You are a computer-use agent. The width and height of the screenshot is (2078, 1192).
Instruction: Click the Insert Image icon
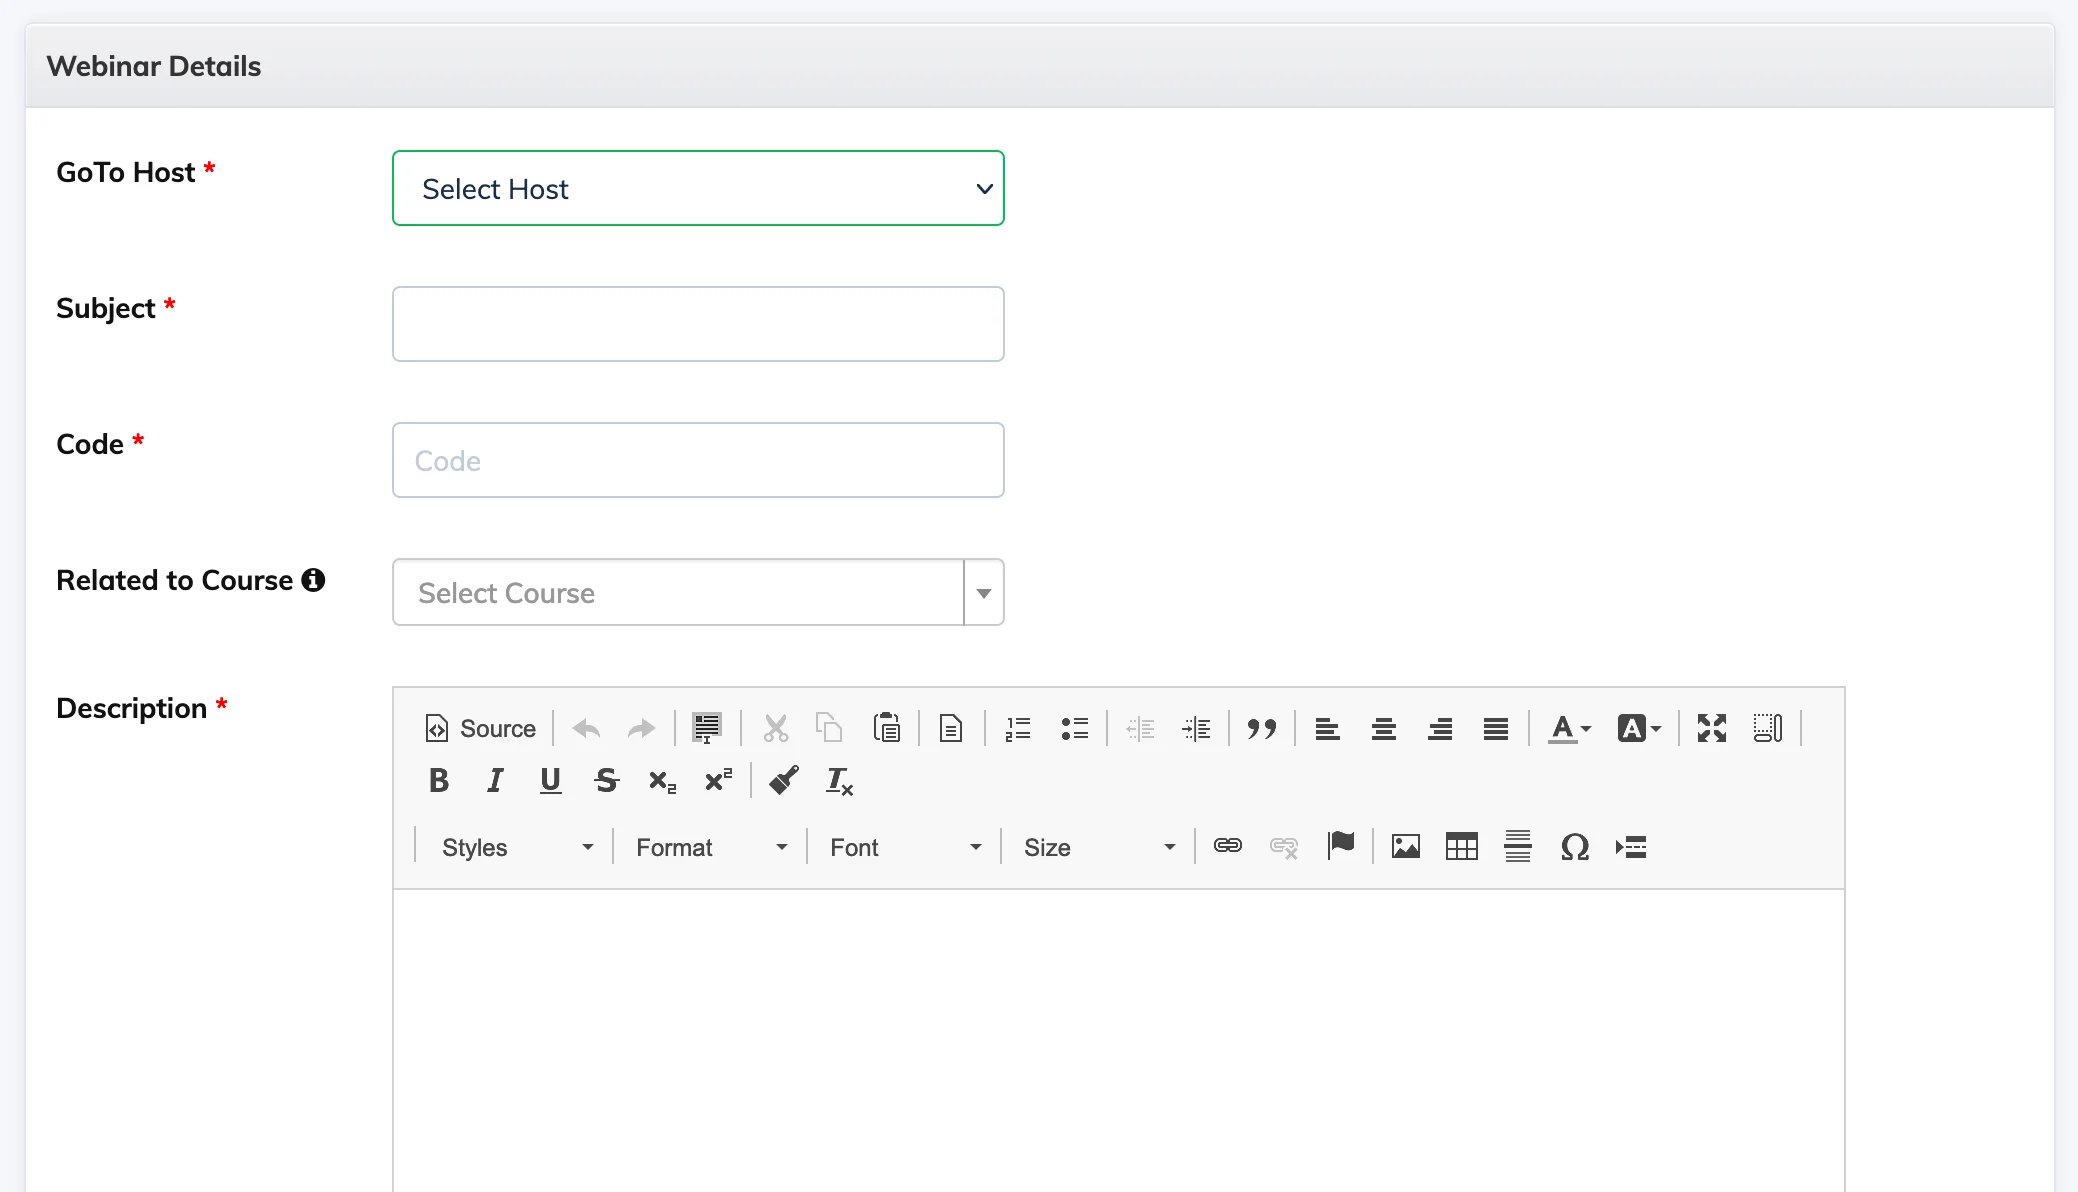(x=1406, y=848)
